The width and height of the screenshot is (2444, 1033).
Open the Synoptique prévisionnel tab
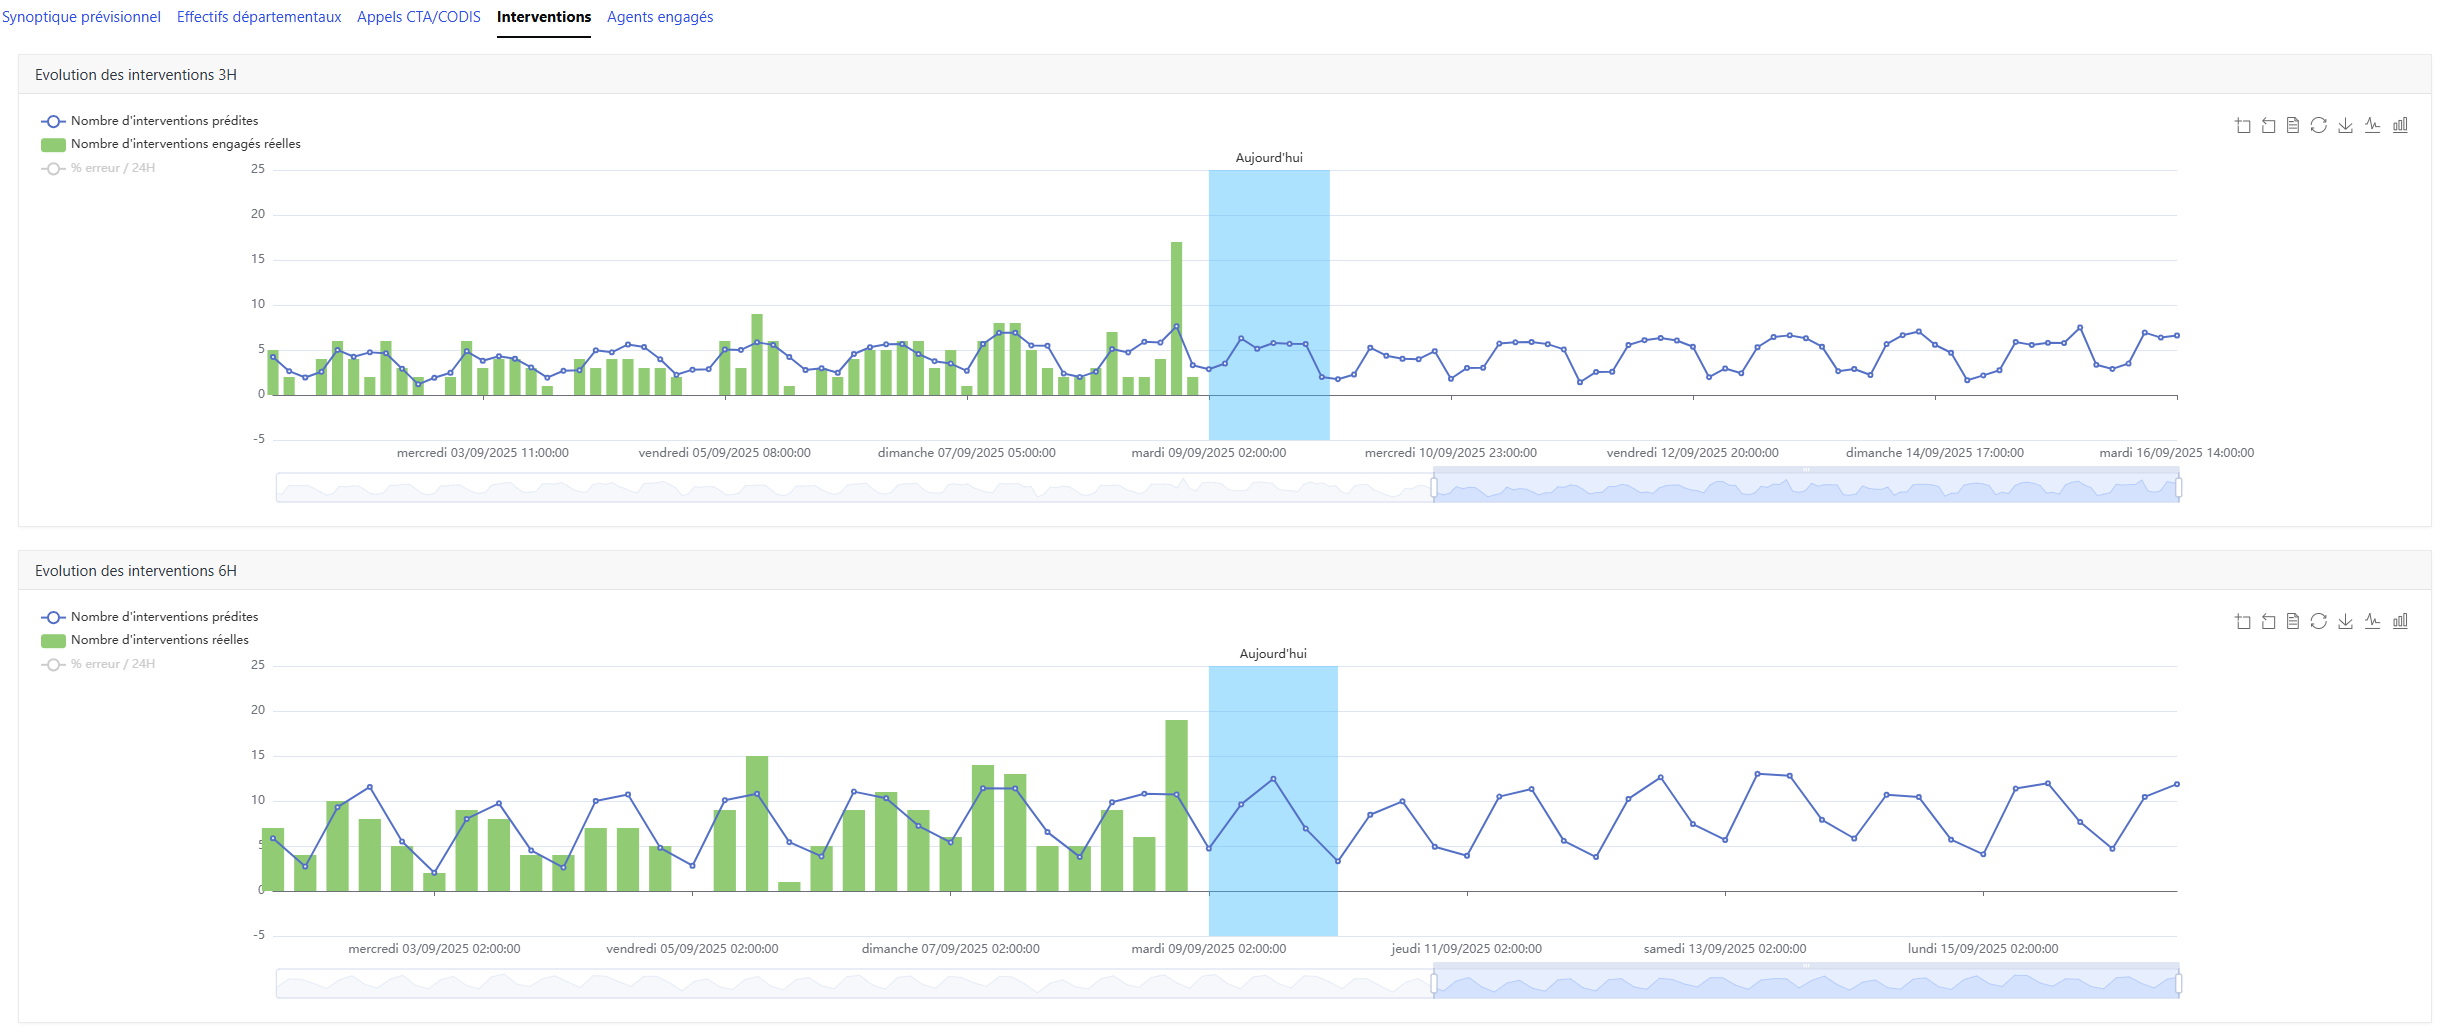81,17
